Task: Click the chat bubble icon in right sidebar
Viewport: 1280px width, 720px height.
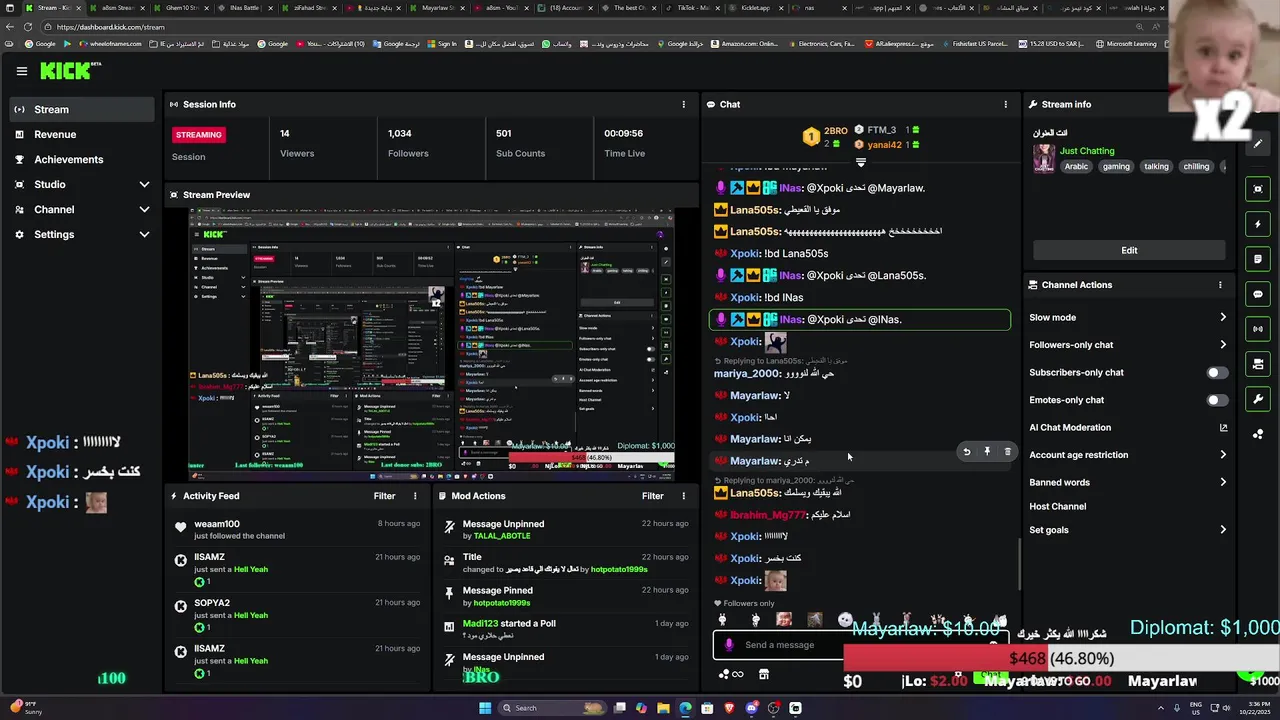Action: pos(1258,294)
